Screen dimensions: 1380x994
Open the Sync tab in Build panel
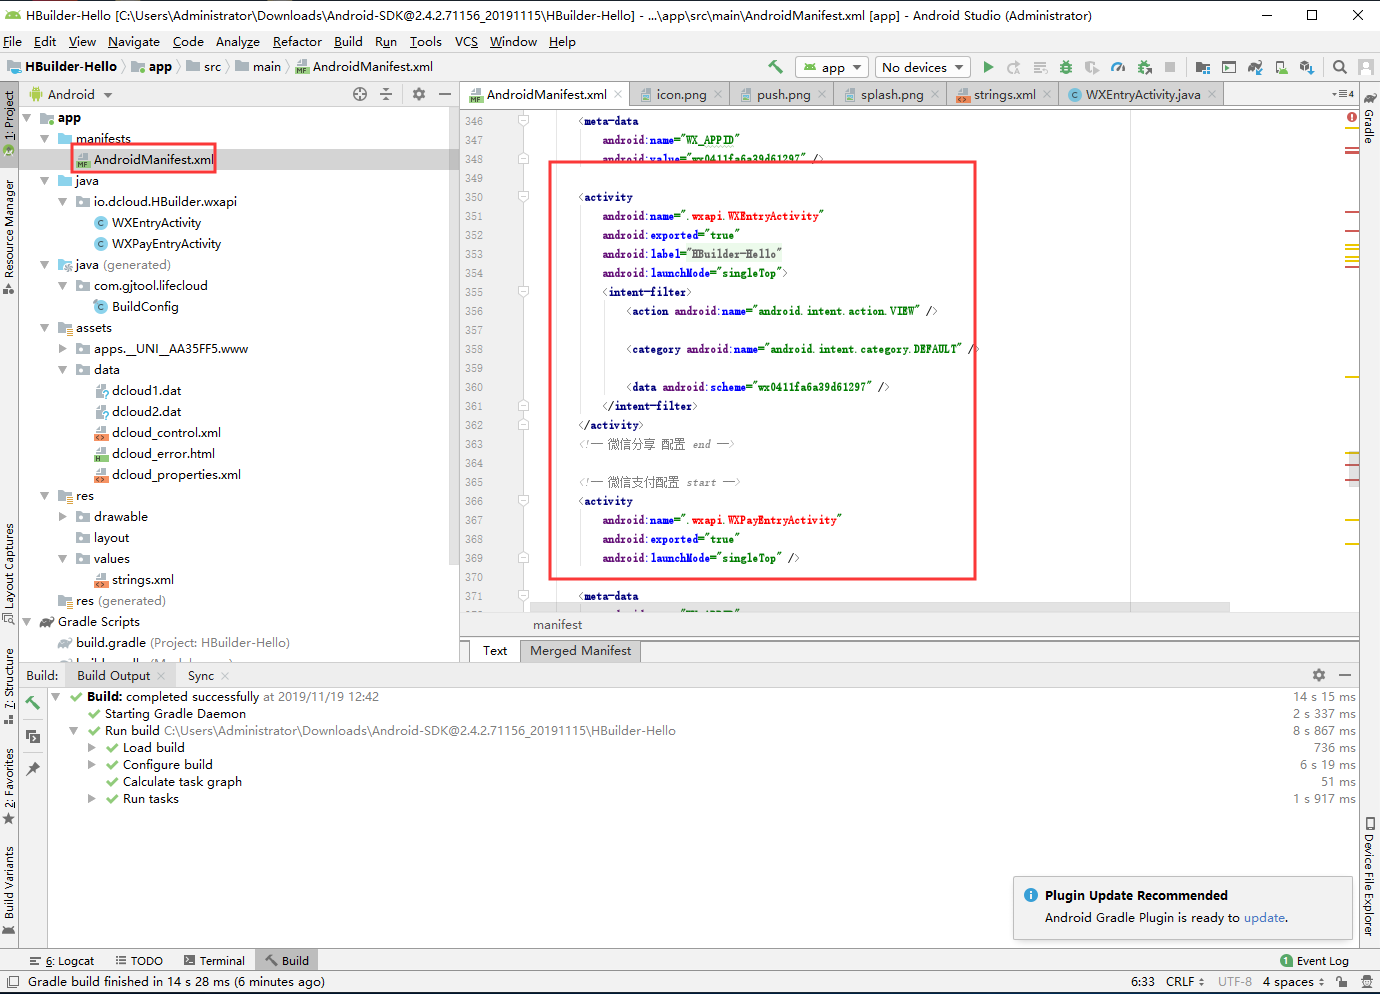[201, 676]
